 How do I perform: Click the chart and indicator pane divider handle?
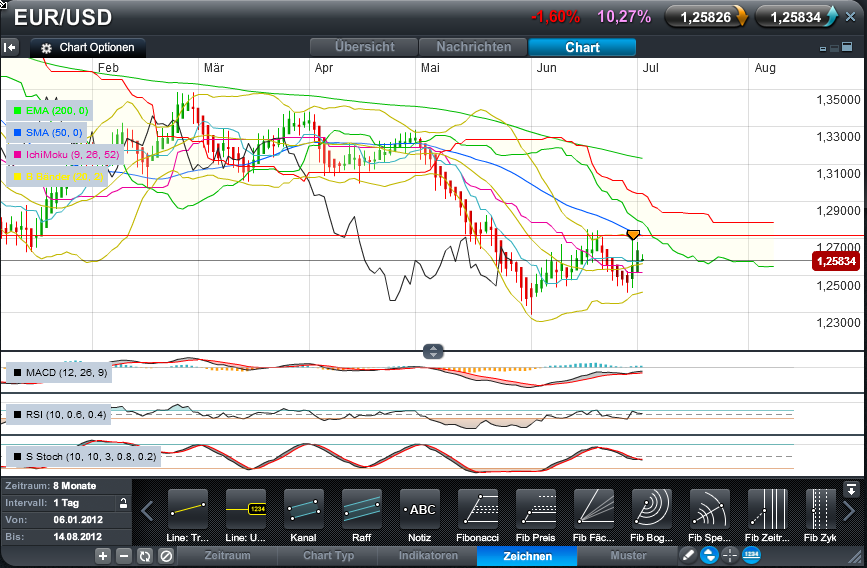click(x=433, y=351)
